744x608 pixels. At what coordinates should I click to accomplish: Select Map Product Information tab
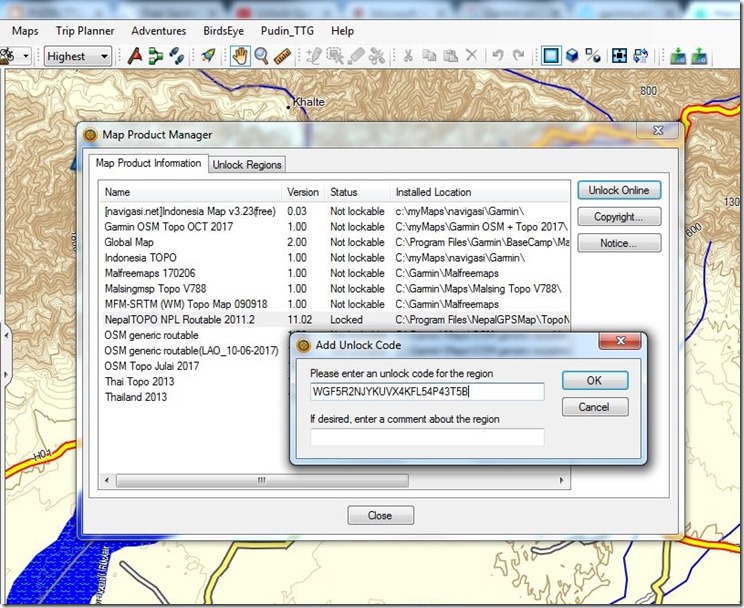(x=148, y=163)
